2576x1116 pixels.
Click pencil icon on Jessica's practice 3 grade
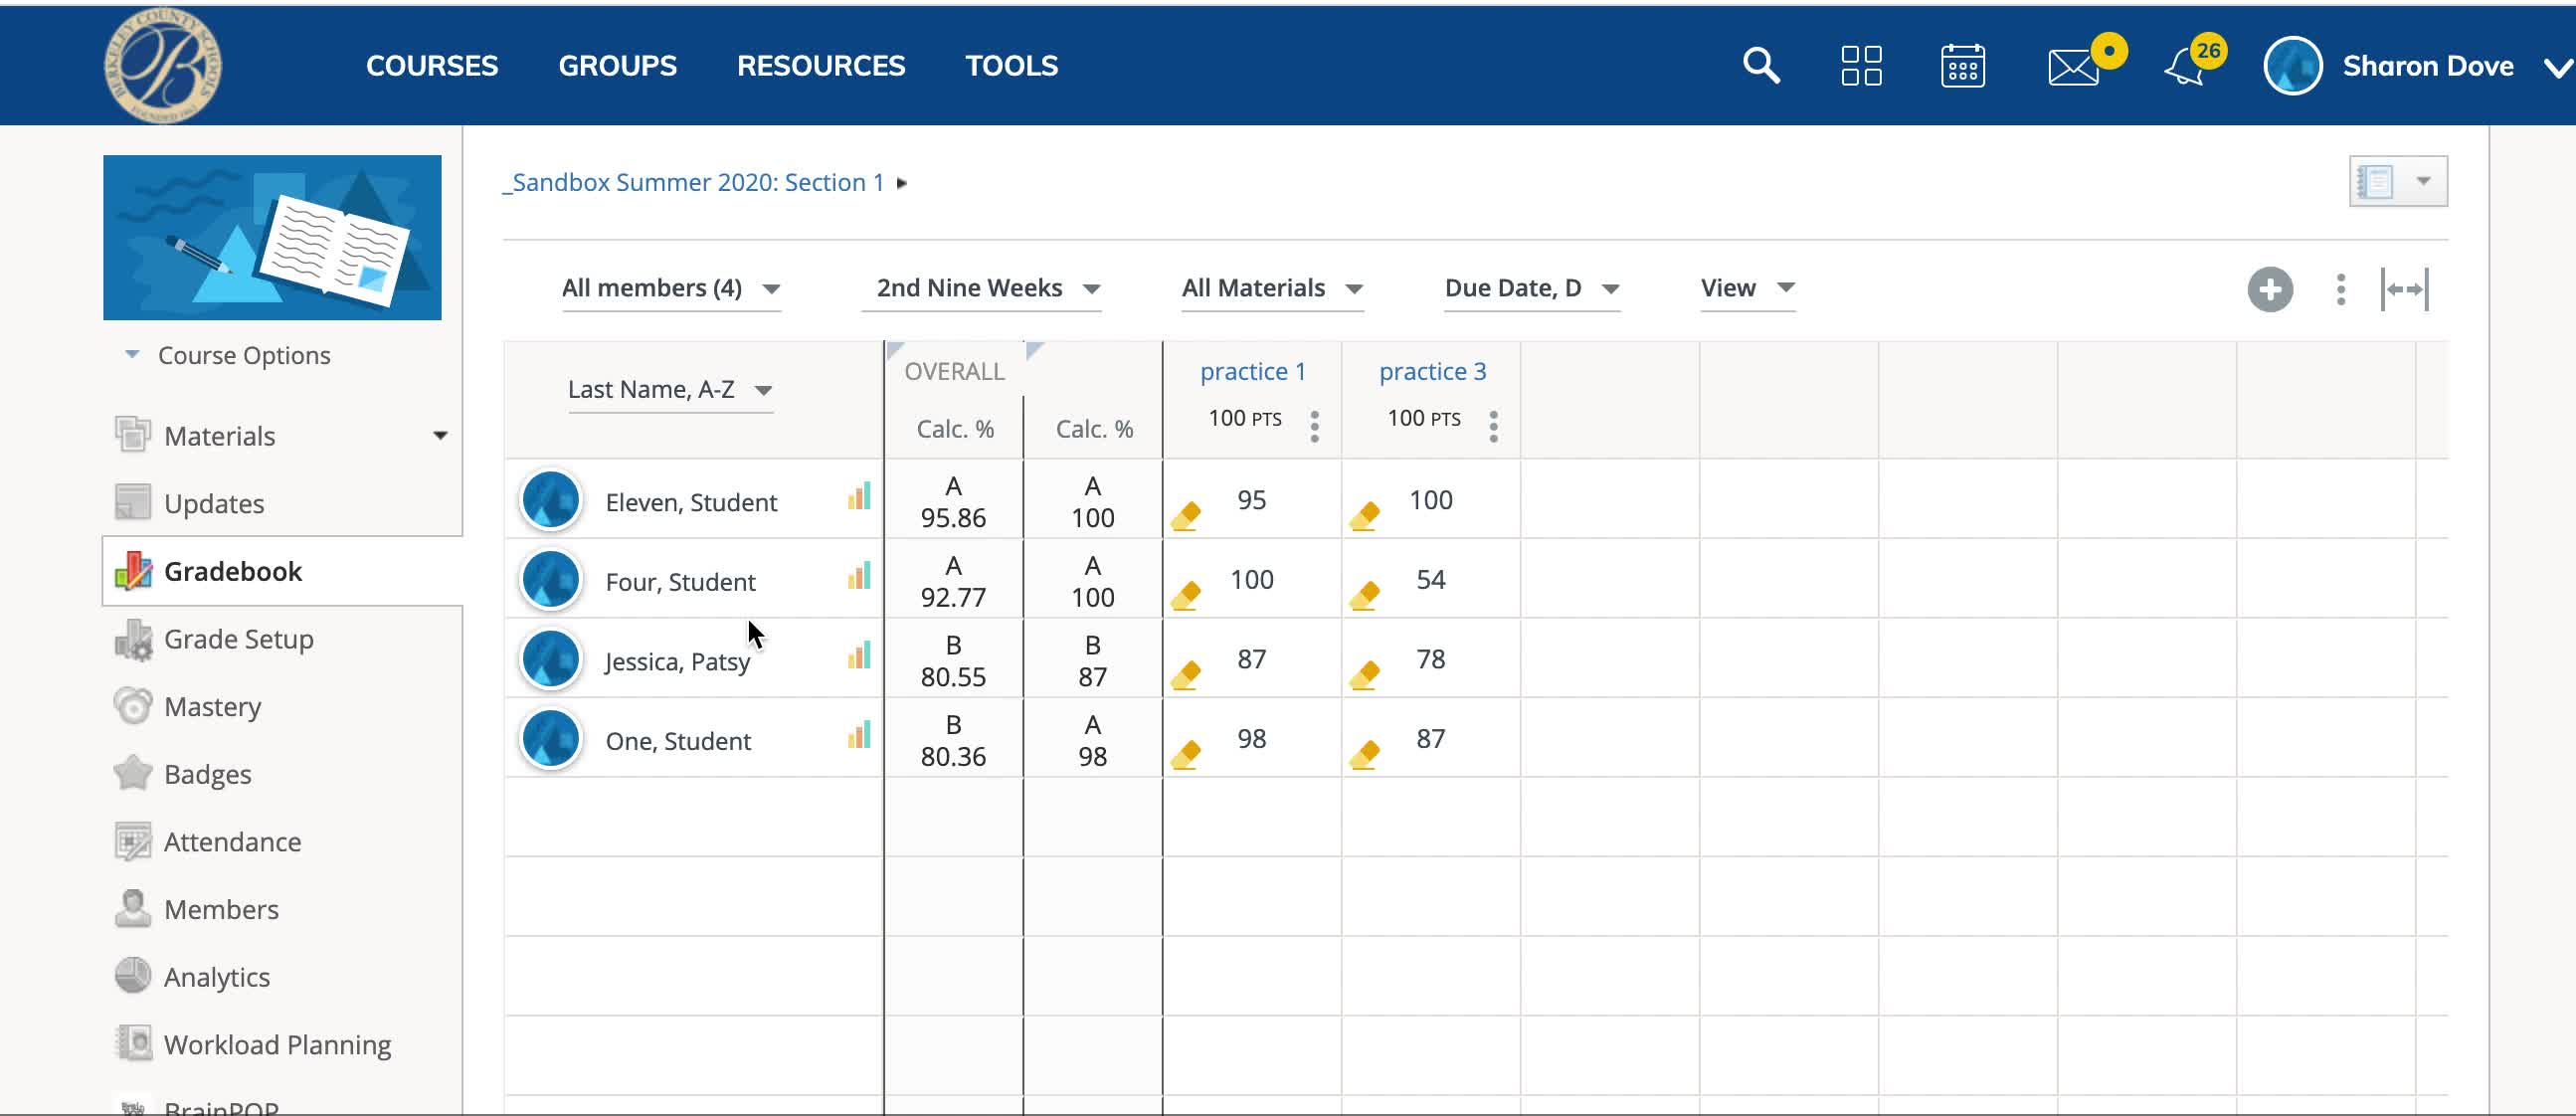pos(1365,675)
